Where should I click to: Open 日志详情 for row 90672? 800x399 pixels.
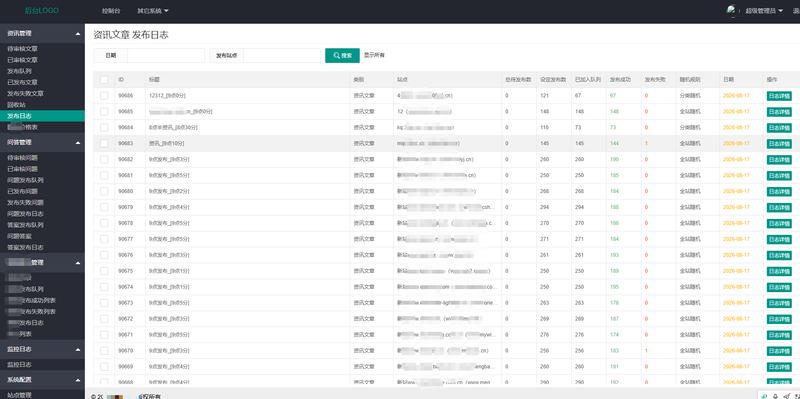tap(779, 319)
